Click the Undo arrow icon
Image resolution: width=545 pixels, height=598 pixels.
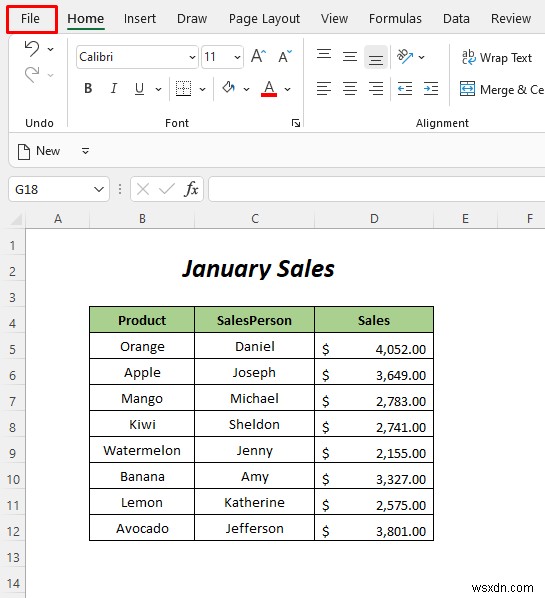(x=32, y=49)
